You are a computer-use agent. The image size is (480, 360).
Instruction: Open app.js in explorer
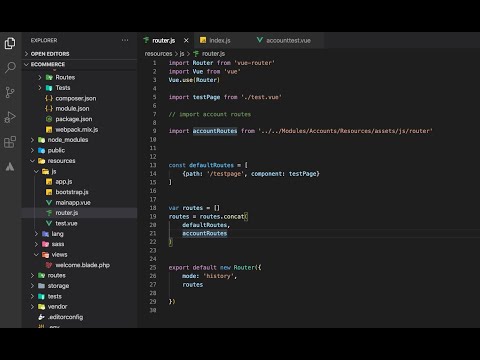pyautogui.click(x=64, y=182)
